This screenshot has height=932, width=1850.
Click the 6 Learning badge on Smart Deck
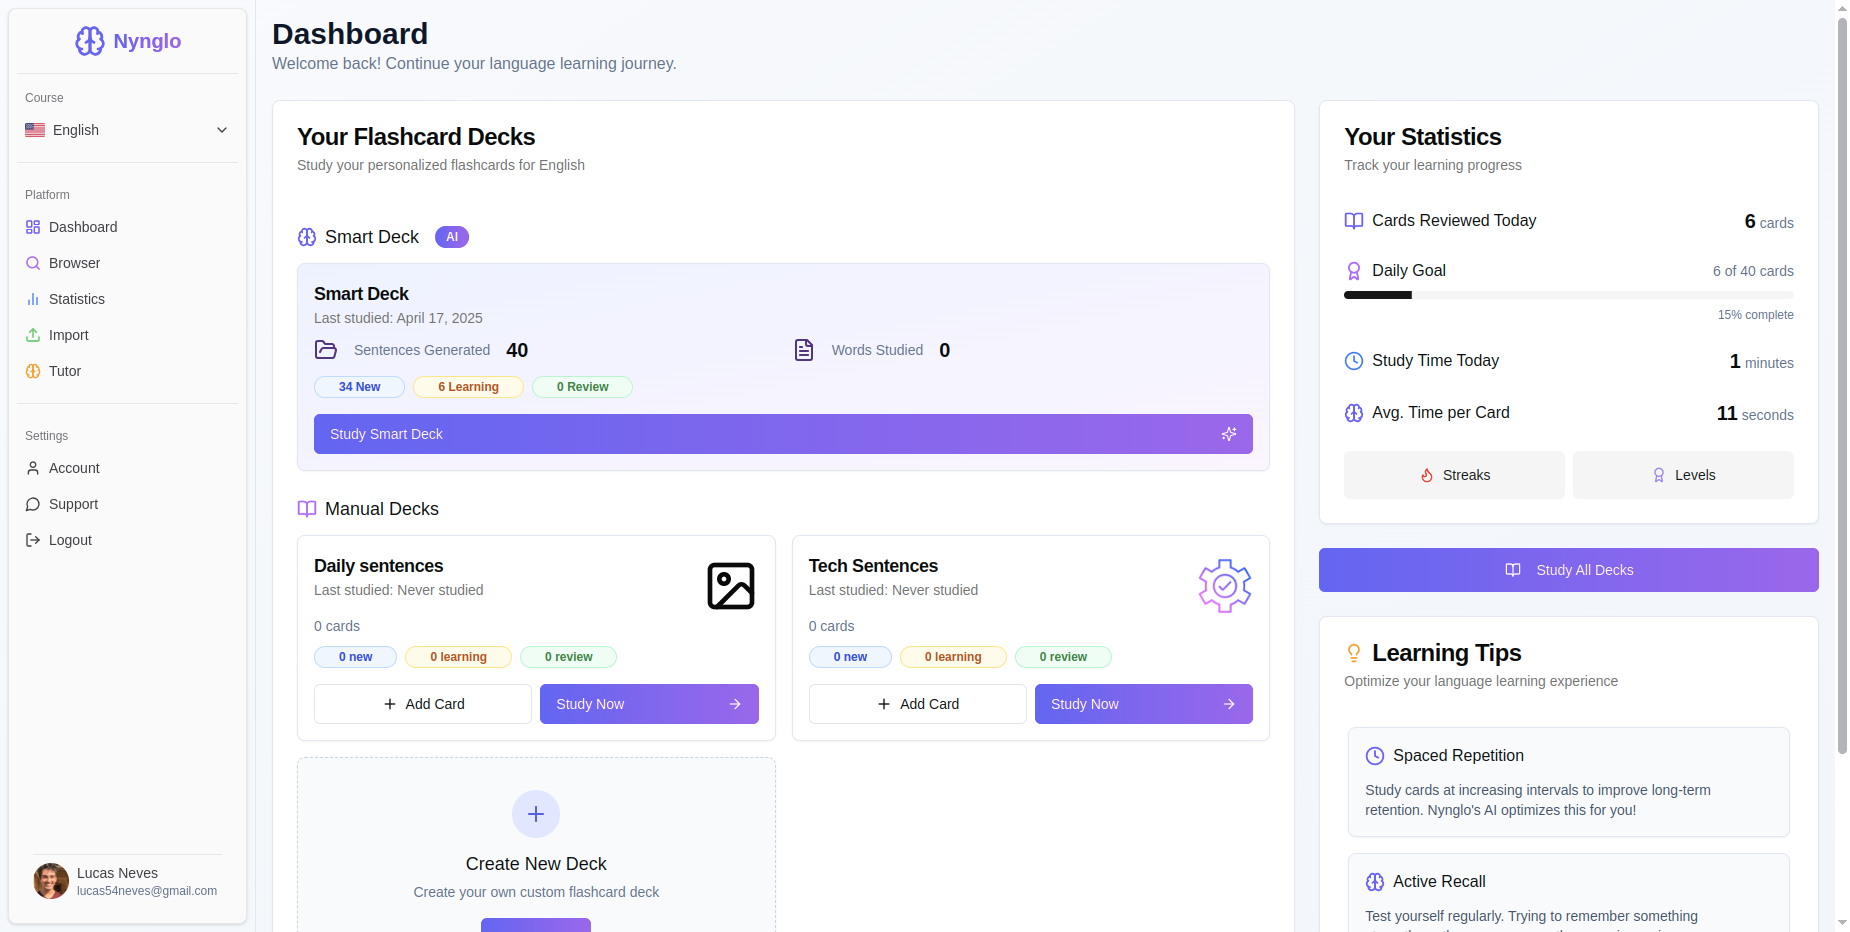[x=468, y=387]
